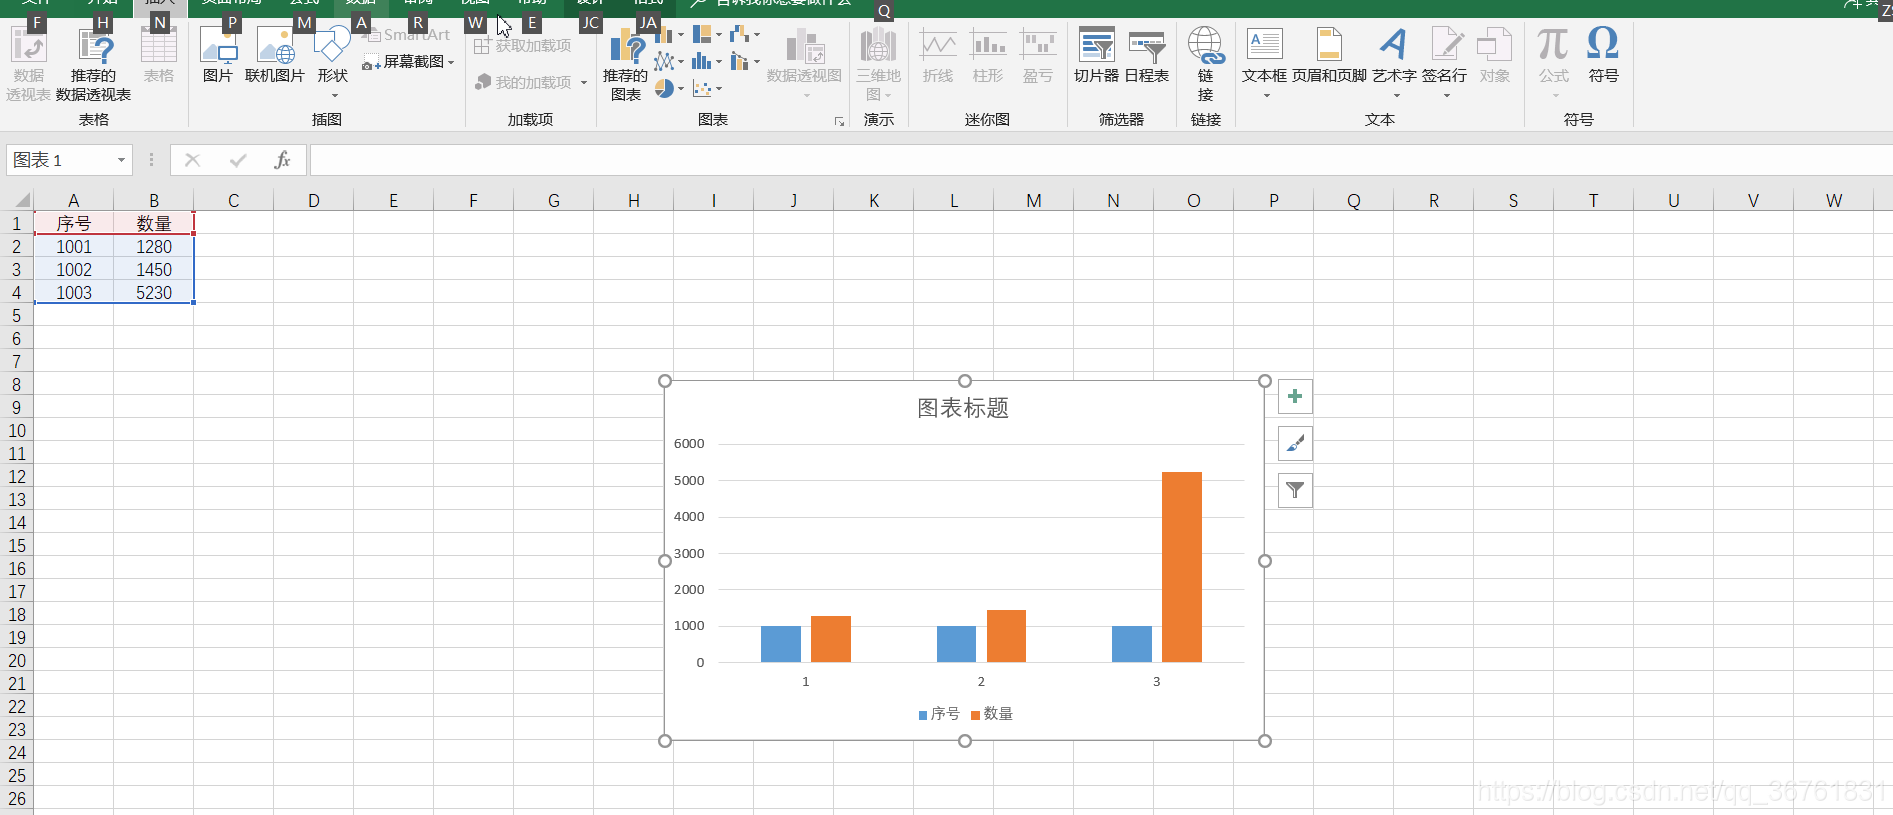Click the chart elements plus button
The height and width of the screenshot is (815, 1893).
click(1295, 397)
